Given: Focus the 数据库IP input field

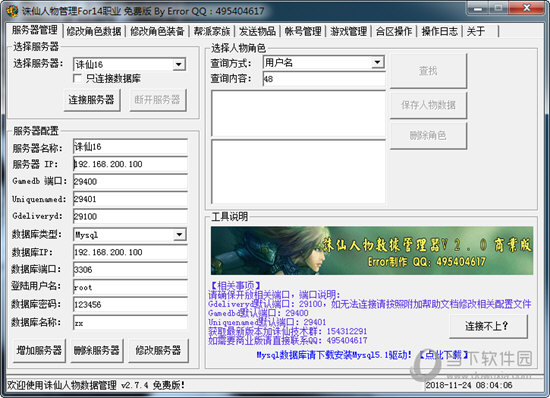Looking at the screenshot, I should pos(130,252).
